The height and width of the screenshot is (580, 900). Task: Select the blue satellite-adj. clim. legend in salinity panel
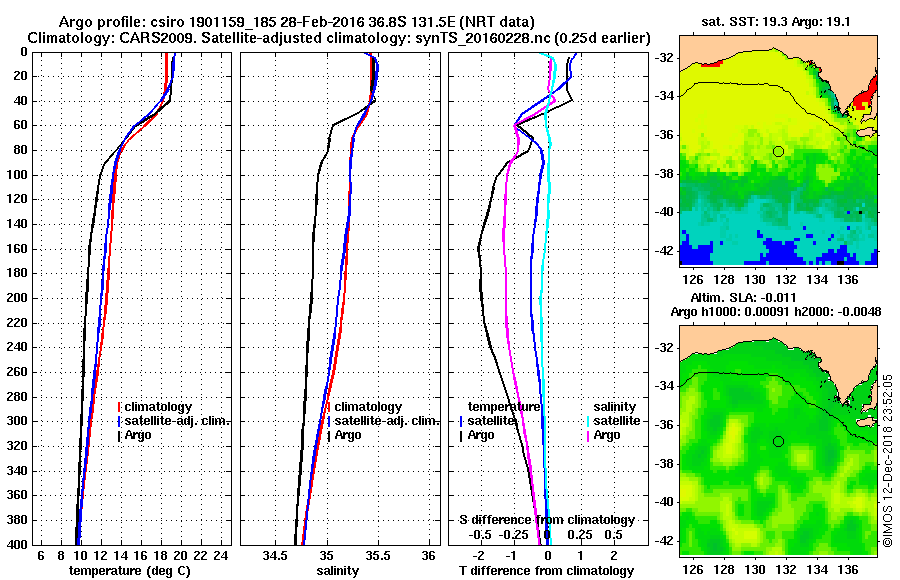pos(383,421)
